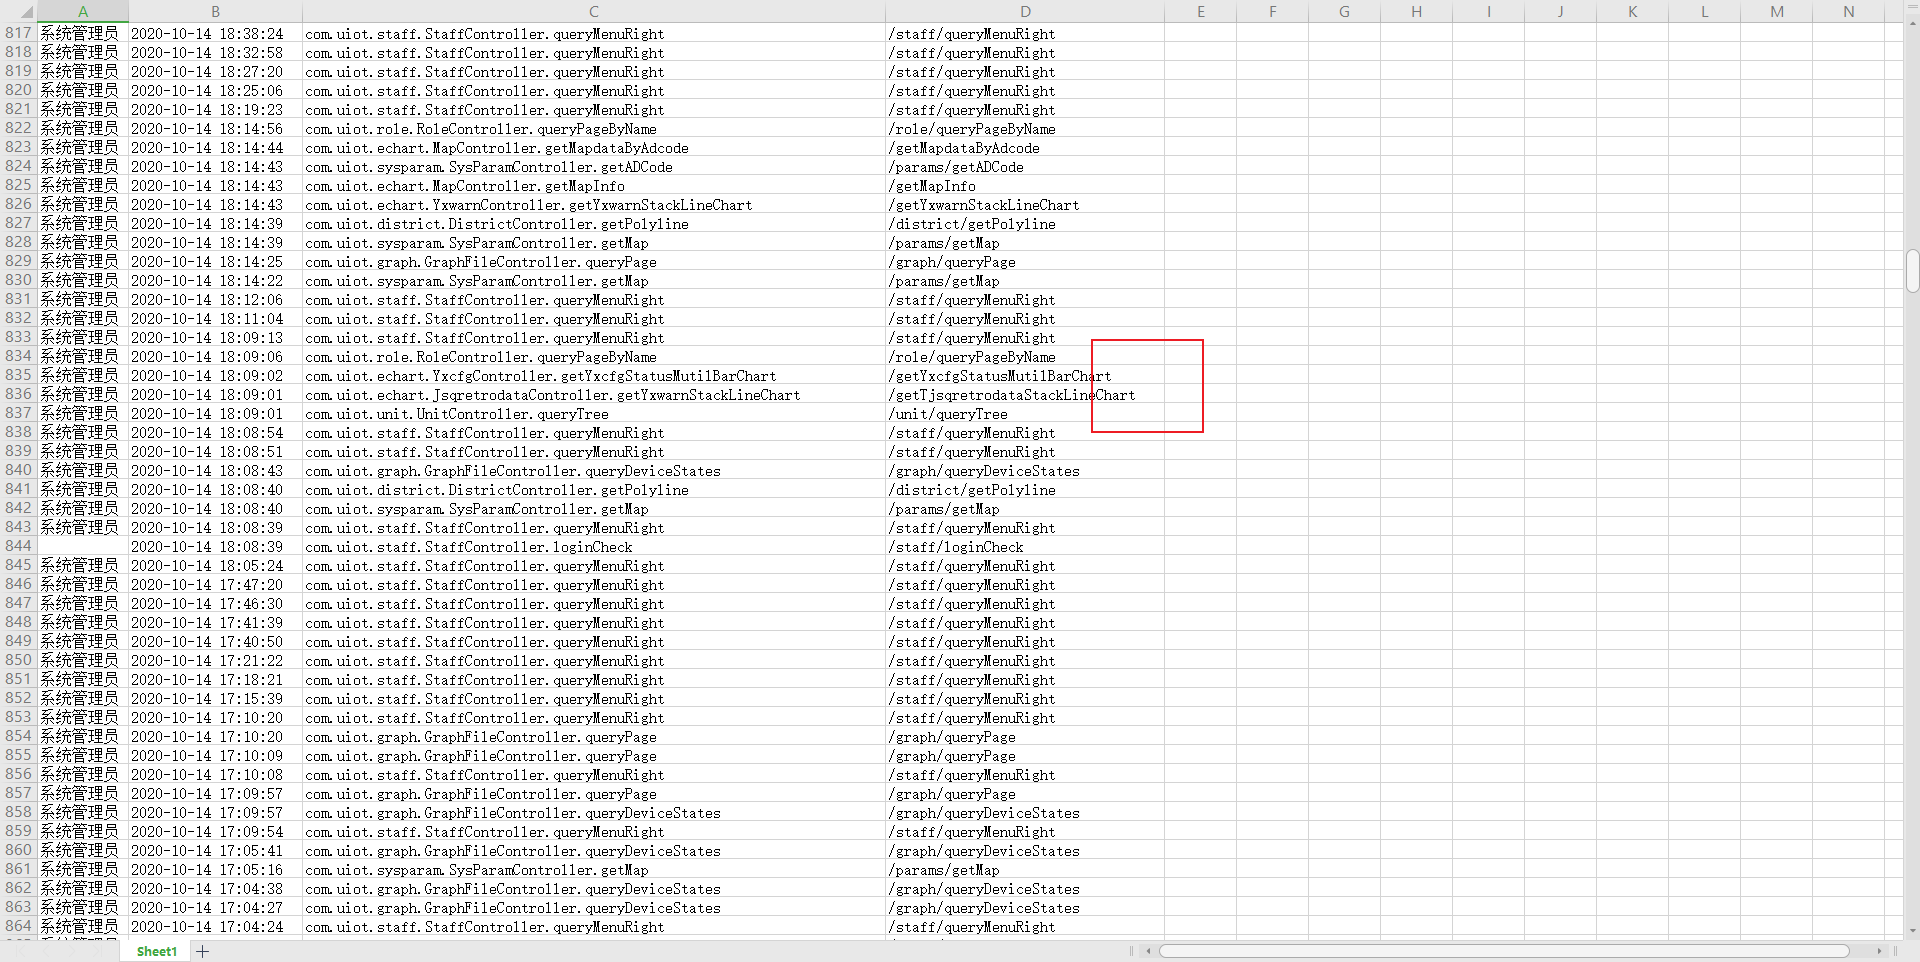Image resolution: width=1920 pixels, height=962 pixels.
Task: Select column B header
Action: click(x=215, y=12)
